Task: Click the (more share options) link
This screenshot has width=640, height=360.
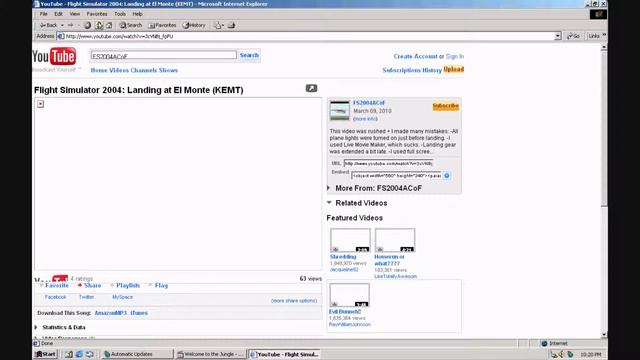Action: (294, 301)
